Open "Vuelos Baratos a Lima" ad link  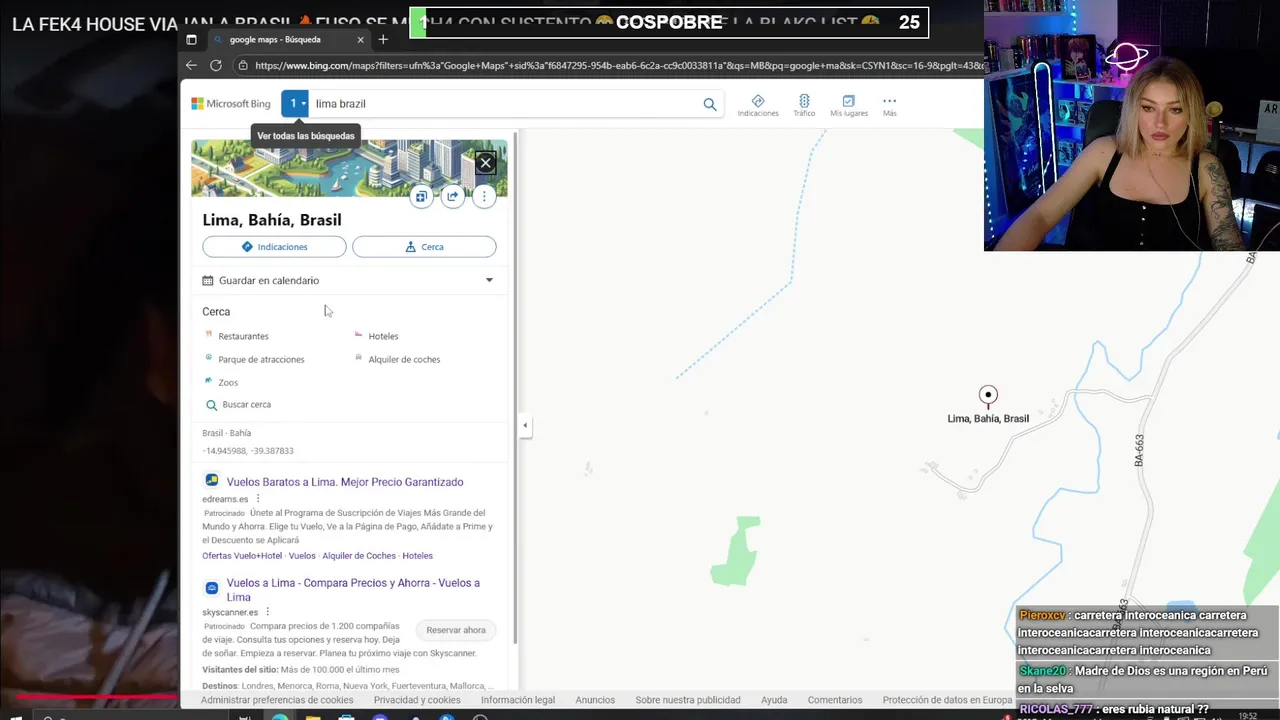[345, 482]
